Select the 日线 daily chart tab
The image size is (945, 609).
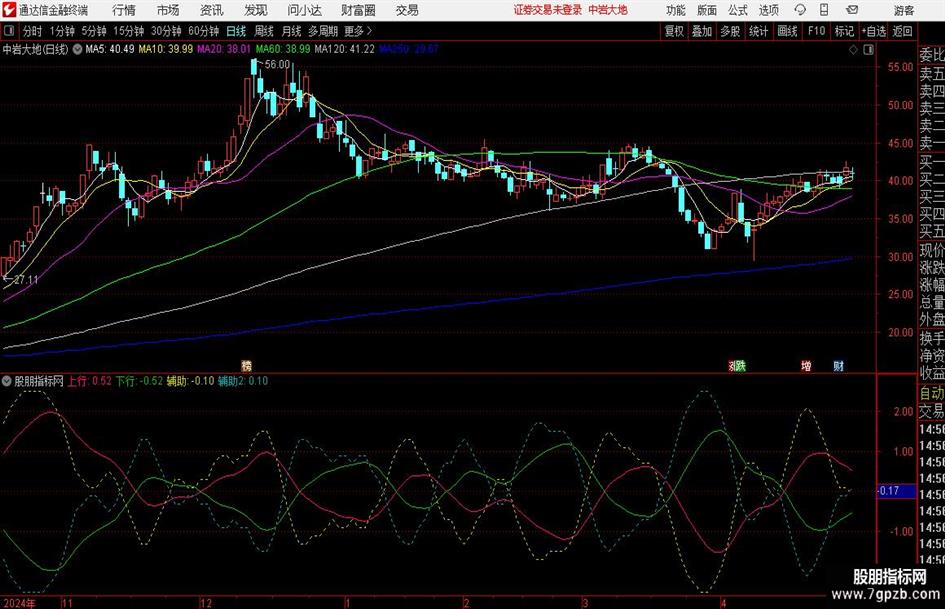[236, 31]
